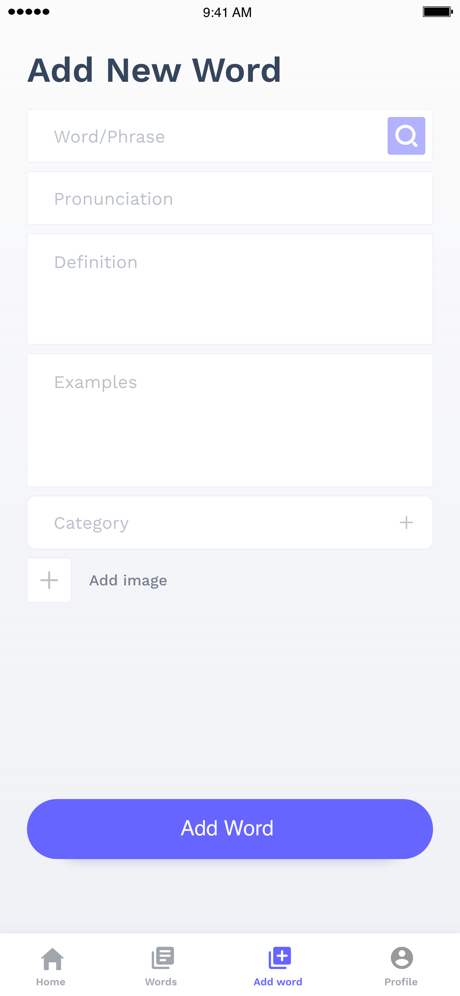Switch to the Words tab label
This screenshot has width=460, height=996.
161,981
